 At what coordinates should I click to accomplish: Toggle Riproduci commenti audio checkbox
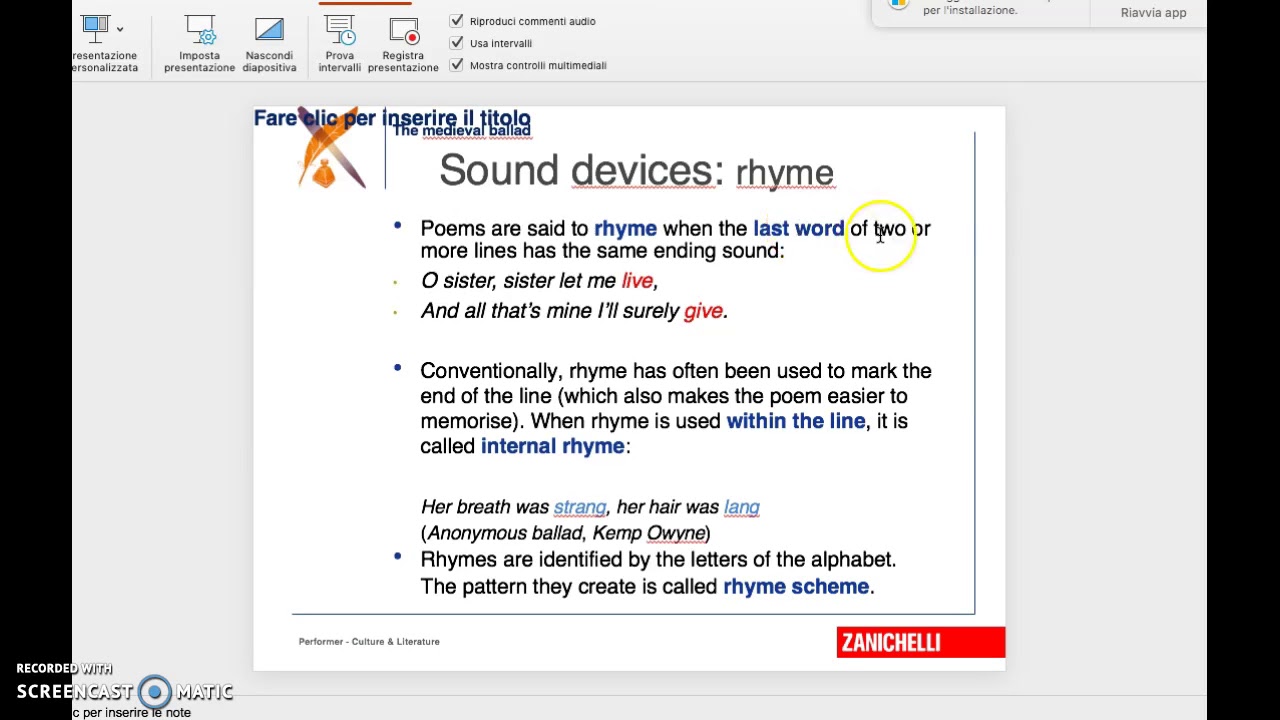coord(457,20)
